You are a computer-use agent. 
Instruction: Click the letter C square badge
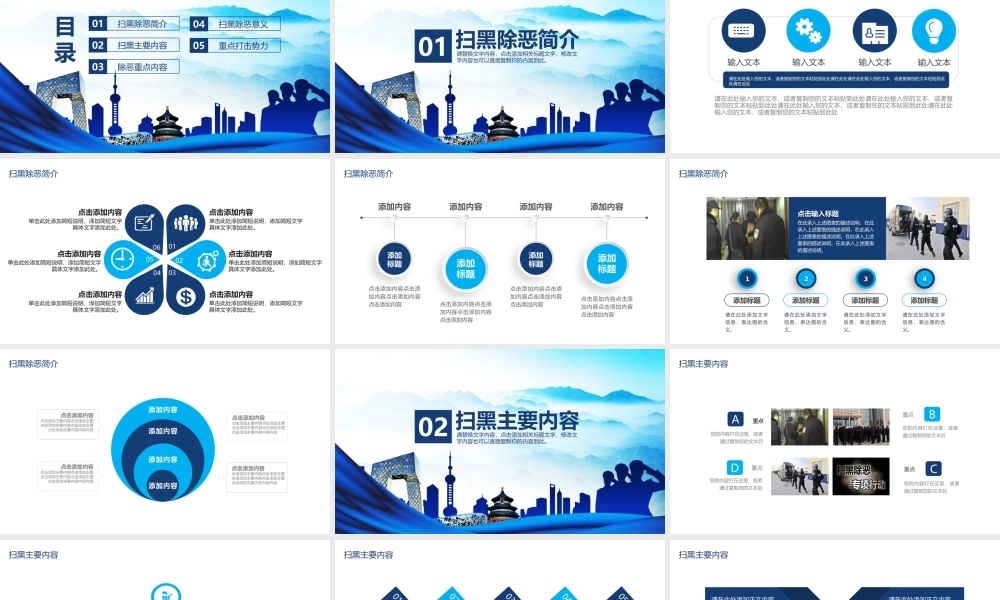click(x=933, y=468)
